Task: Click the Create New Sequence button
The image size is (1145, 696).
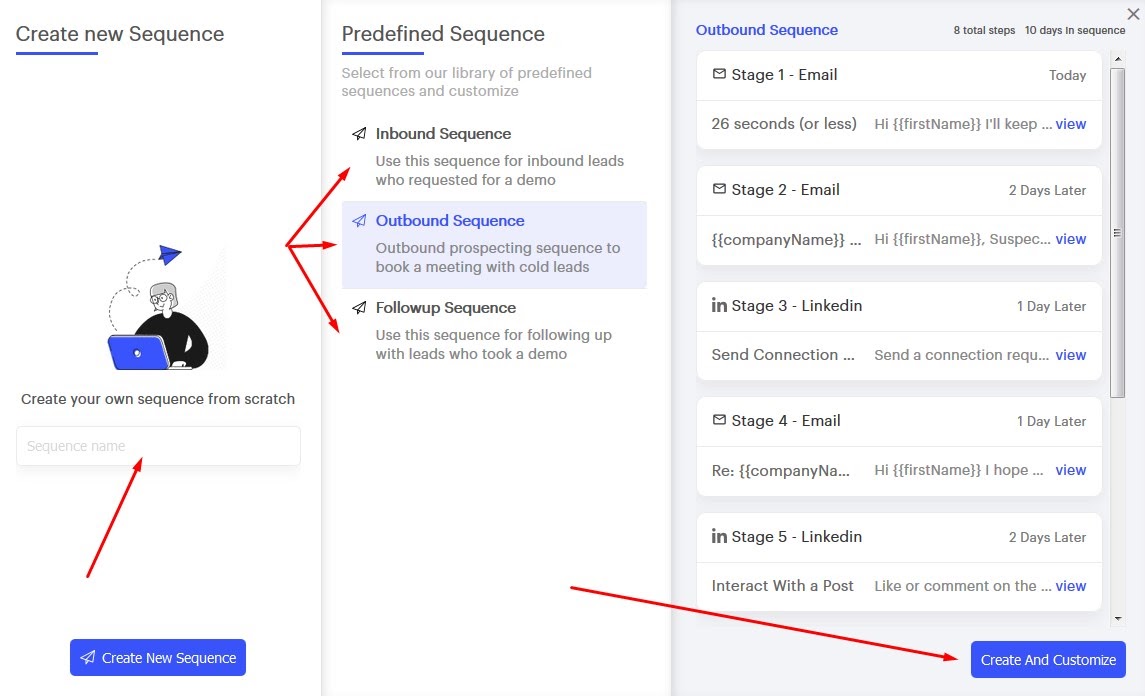Action: (x=158, y=657)
